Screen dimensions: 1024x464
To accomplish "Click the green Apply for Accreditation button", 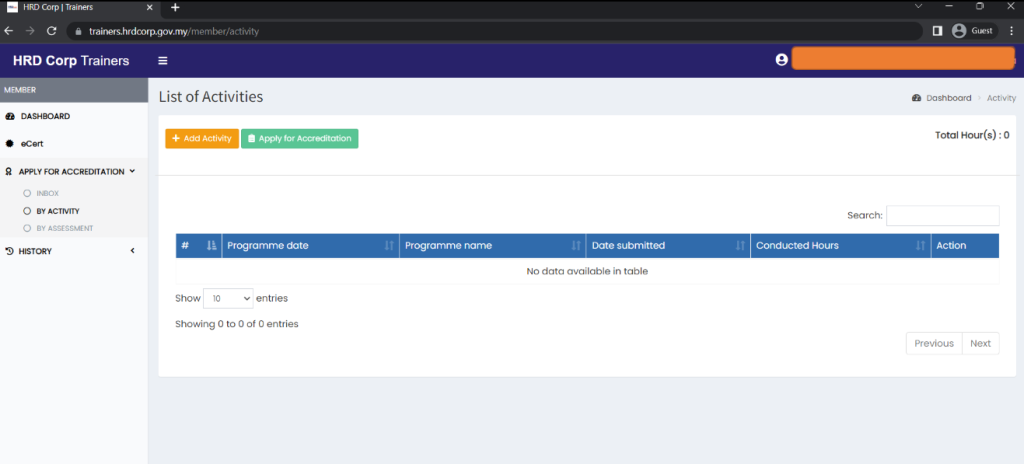I will point(299,139).
